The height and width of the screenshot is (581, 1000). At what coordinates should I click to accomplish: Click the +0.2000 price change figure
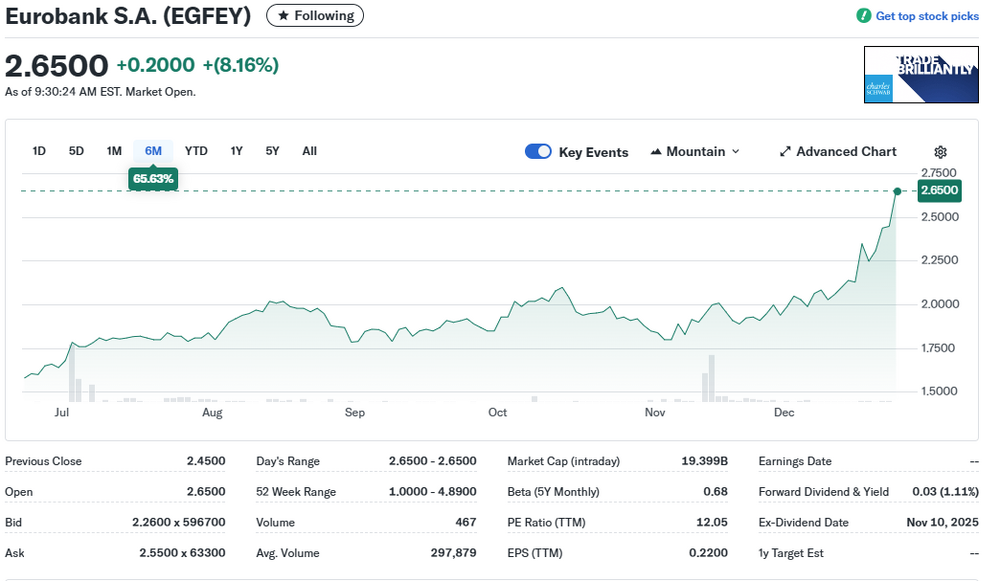pos(156,65)
